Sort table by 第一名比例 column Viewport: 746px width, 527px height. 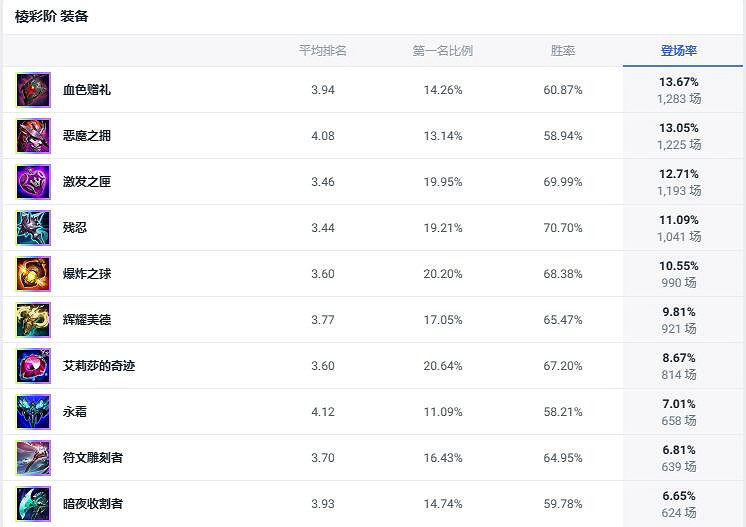[443, 51]
